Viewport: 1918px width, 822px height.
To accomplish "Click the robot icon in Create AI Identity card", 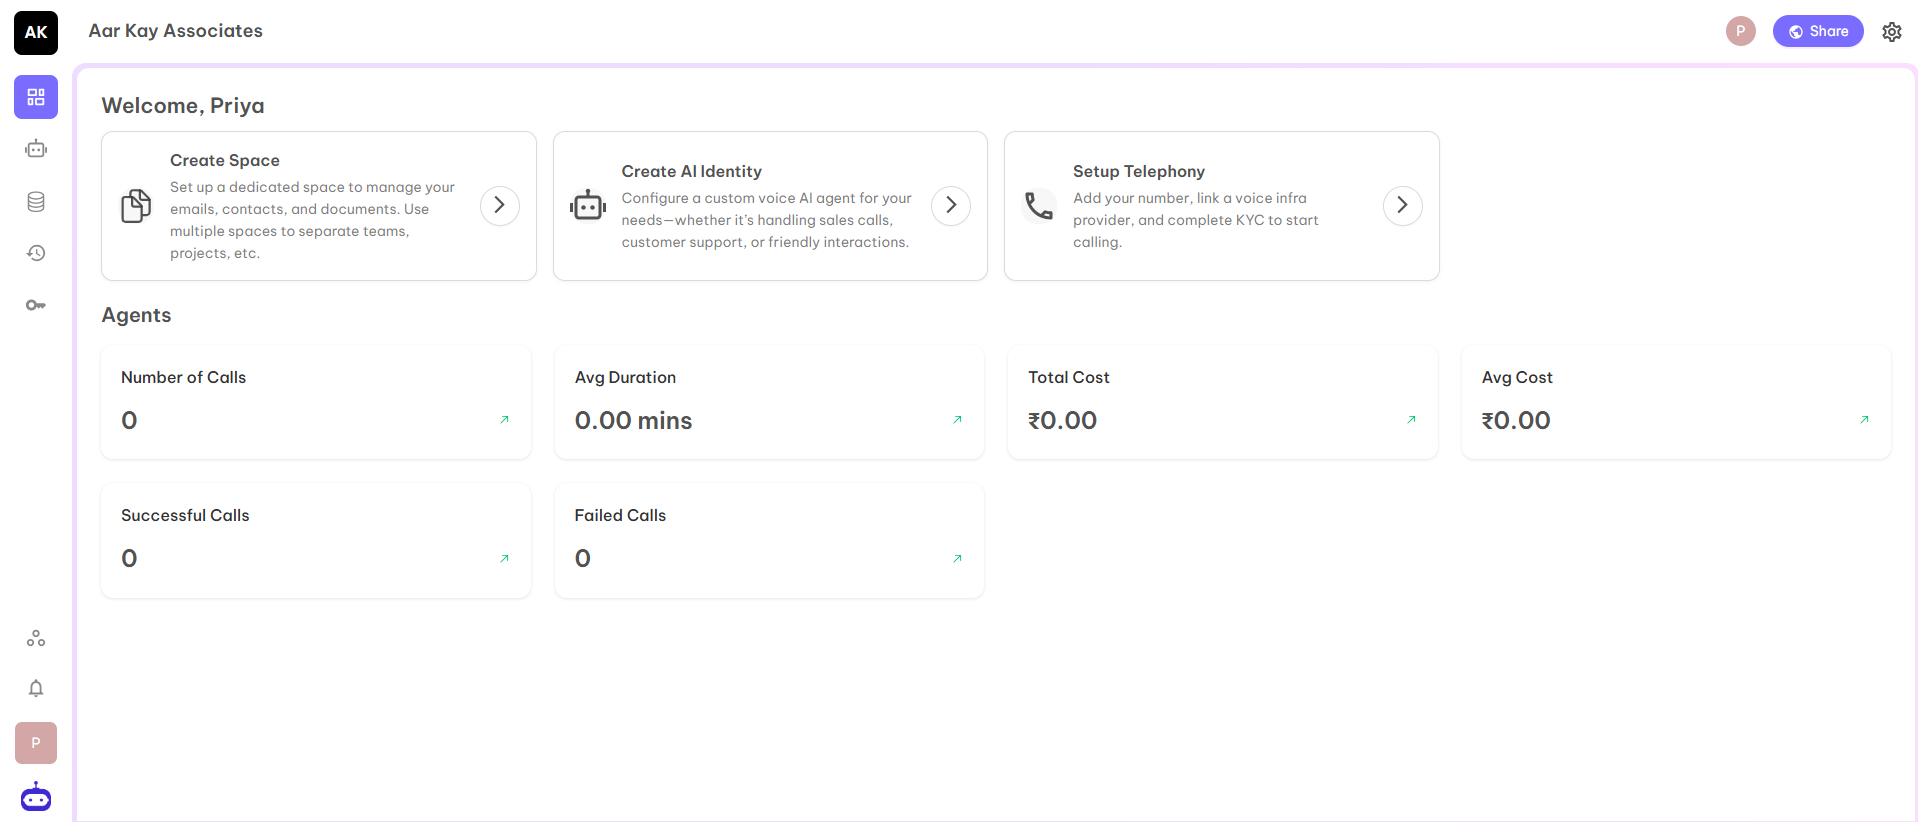I will [588, 205].
